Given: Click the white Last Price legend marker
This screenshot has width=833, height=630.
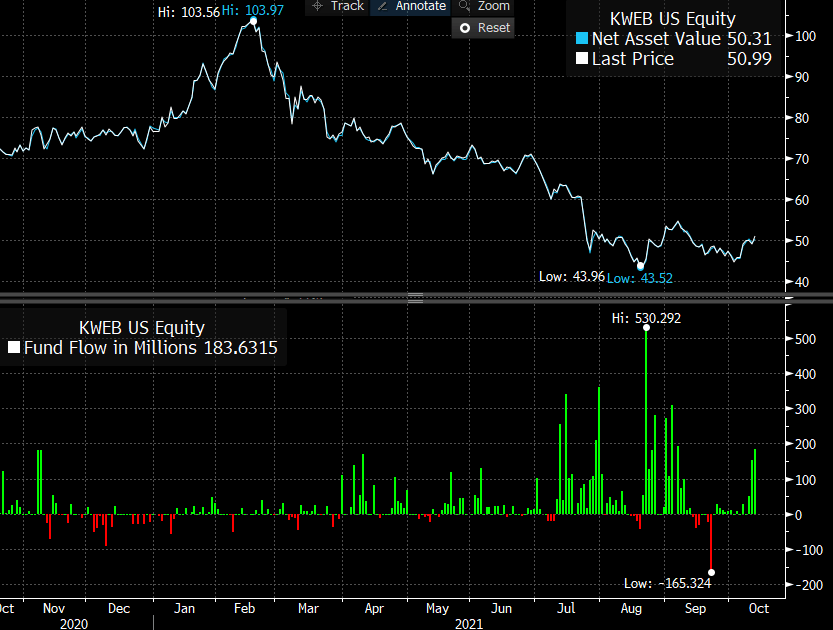Looking at the screenshot, I should 583,58.
